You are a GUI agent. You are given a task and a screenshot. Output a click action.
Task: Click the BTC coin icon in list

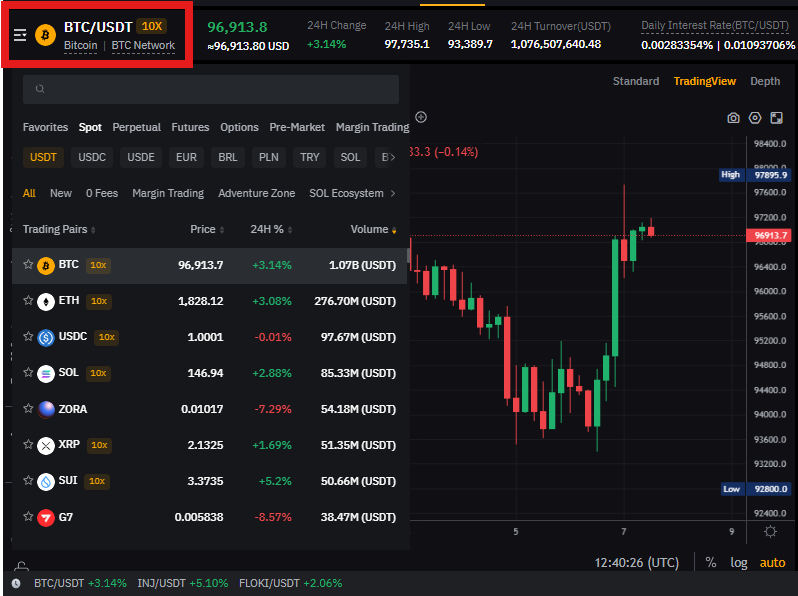pos(46,265)
